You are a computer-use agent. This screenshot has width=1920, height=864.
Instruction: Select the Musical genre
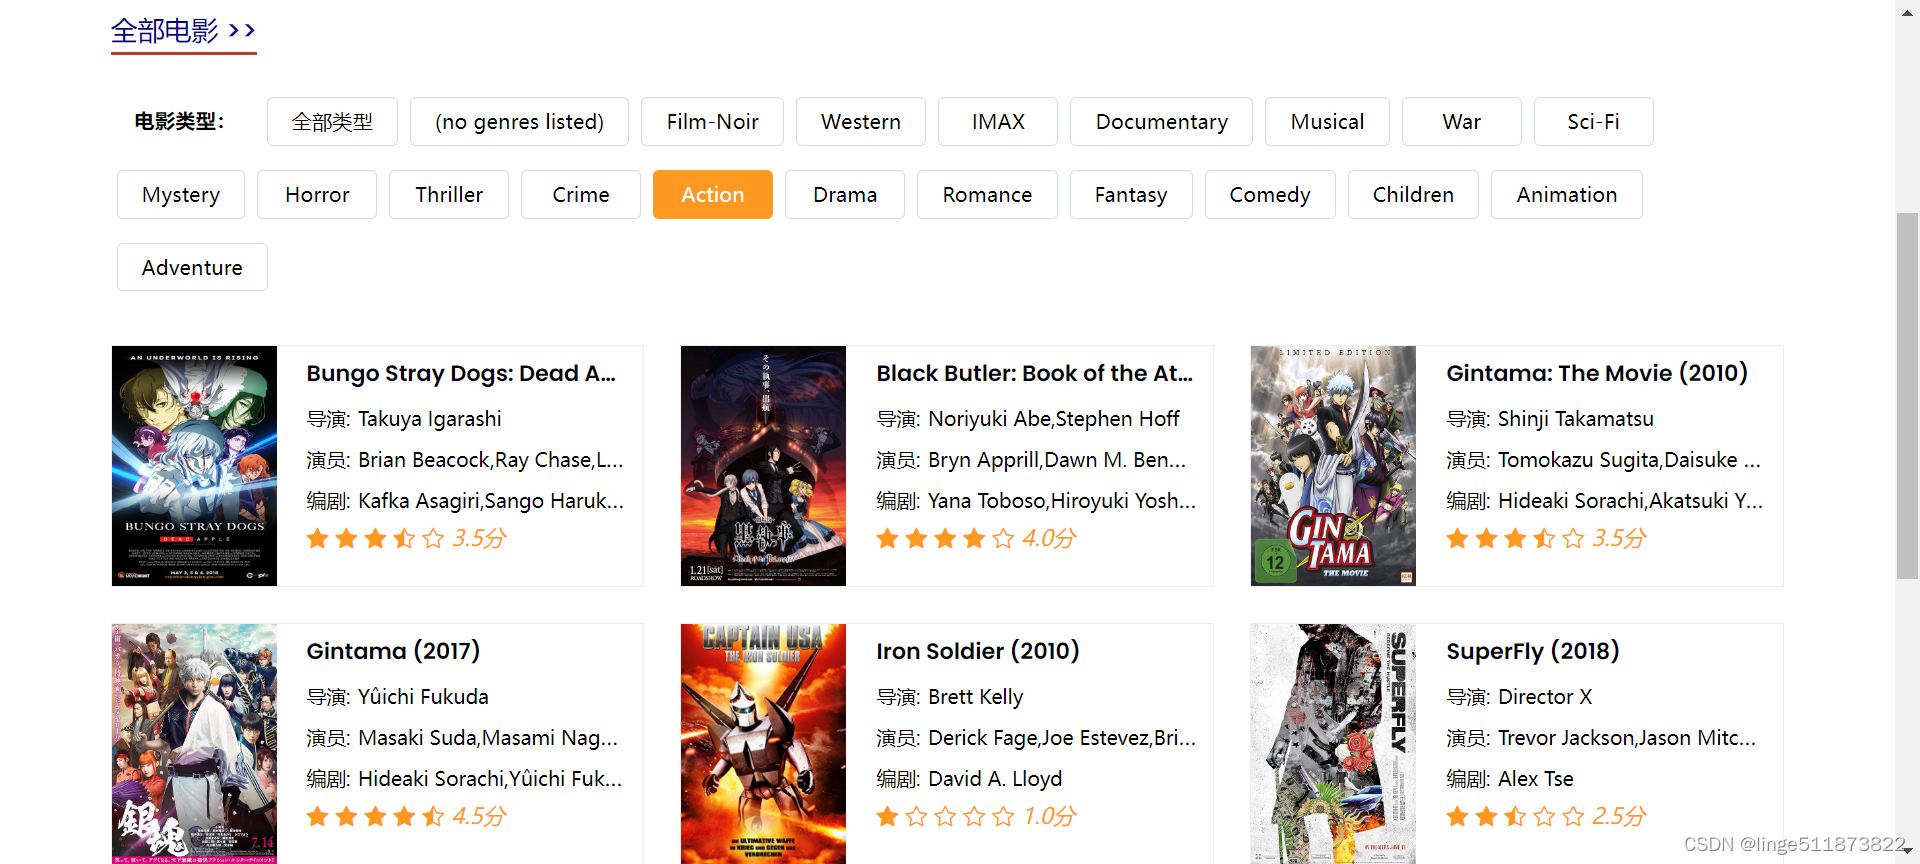(x=1327, y=122)
